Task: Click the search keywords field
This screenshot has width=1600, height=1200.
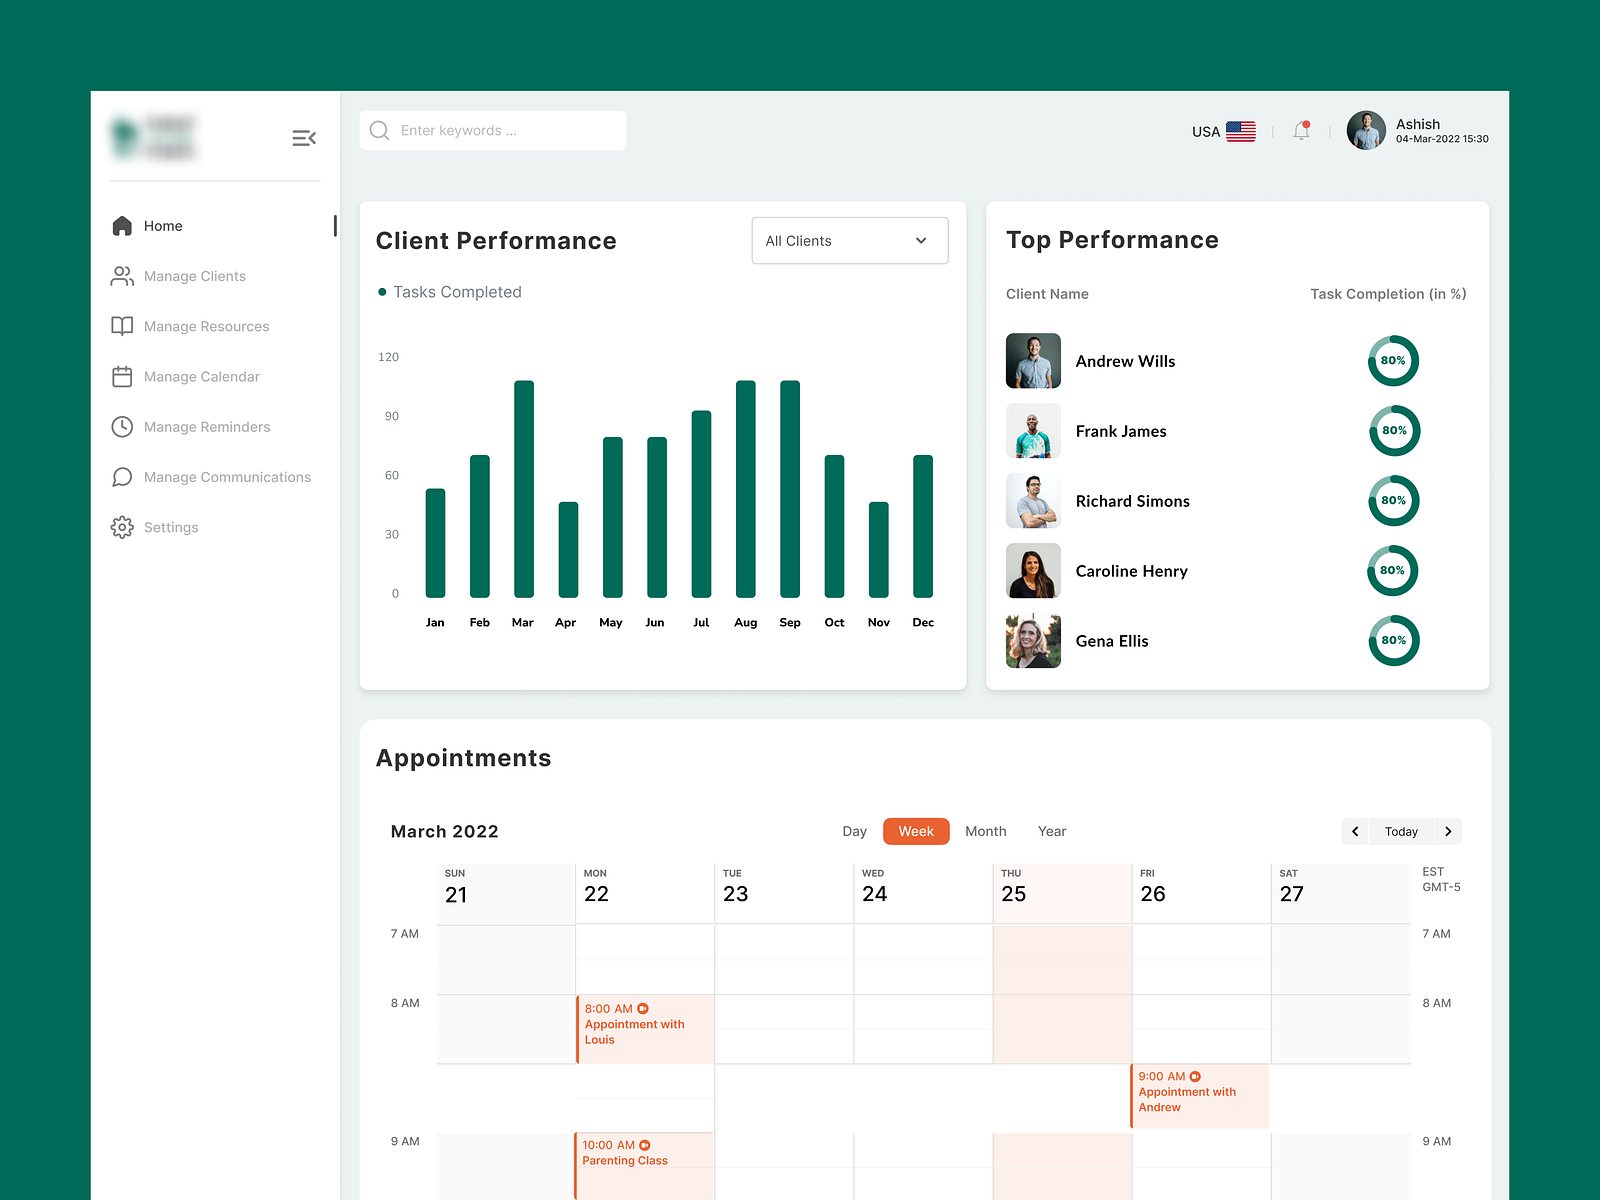Action: pyautogui.click(x=492, y=130)
